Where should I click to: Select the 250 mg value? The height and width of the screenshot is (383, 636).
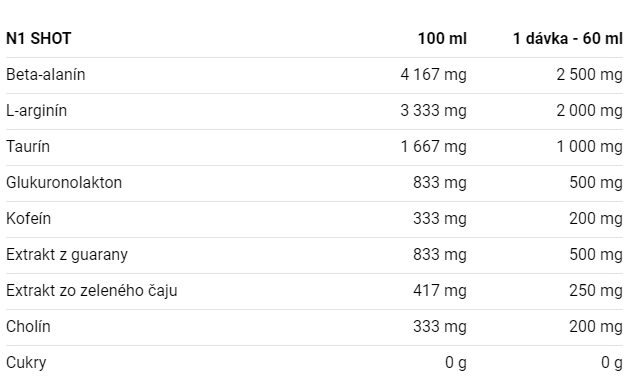click(596, 291)
